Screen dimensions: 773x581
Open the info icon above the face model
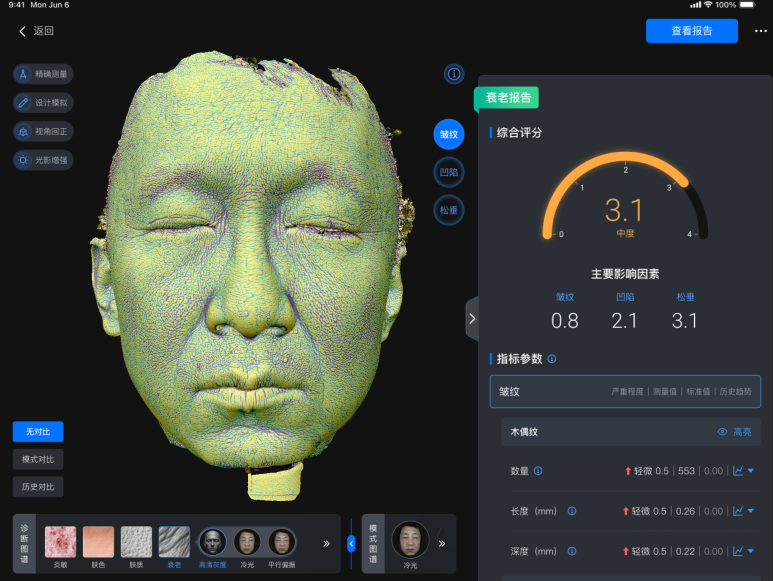point(454,74)
